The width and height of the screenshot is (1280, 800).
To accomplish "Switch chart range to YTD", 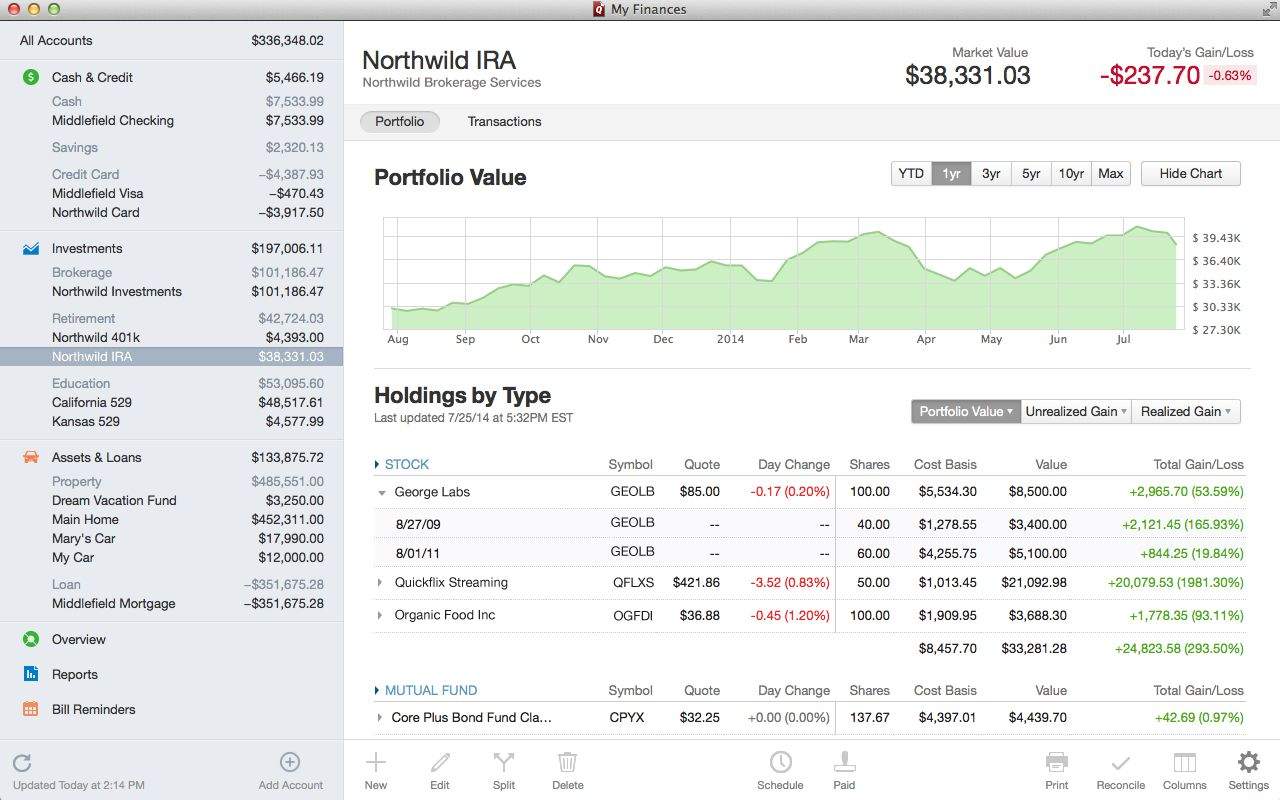I will point(911,174).
